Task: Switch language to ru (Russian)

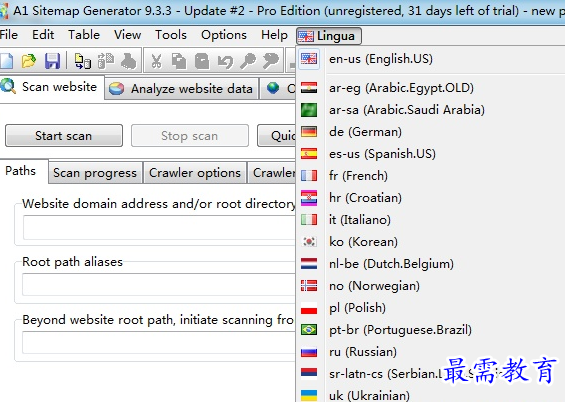Action: click(x=431, y=352)
